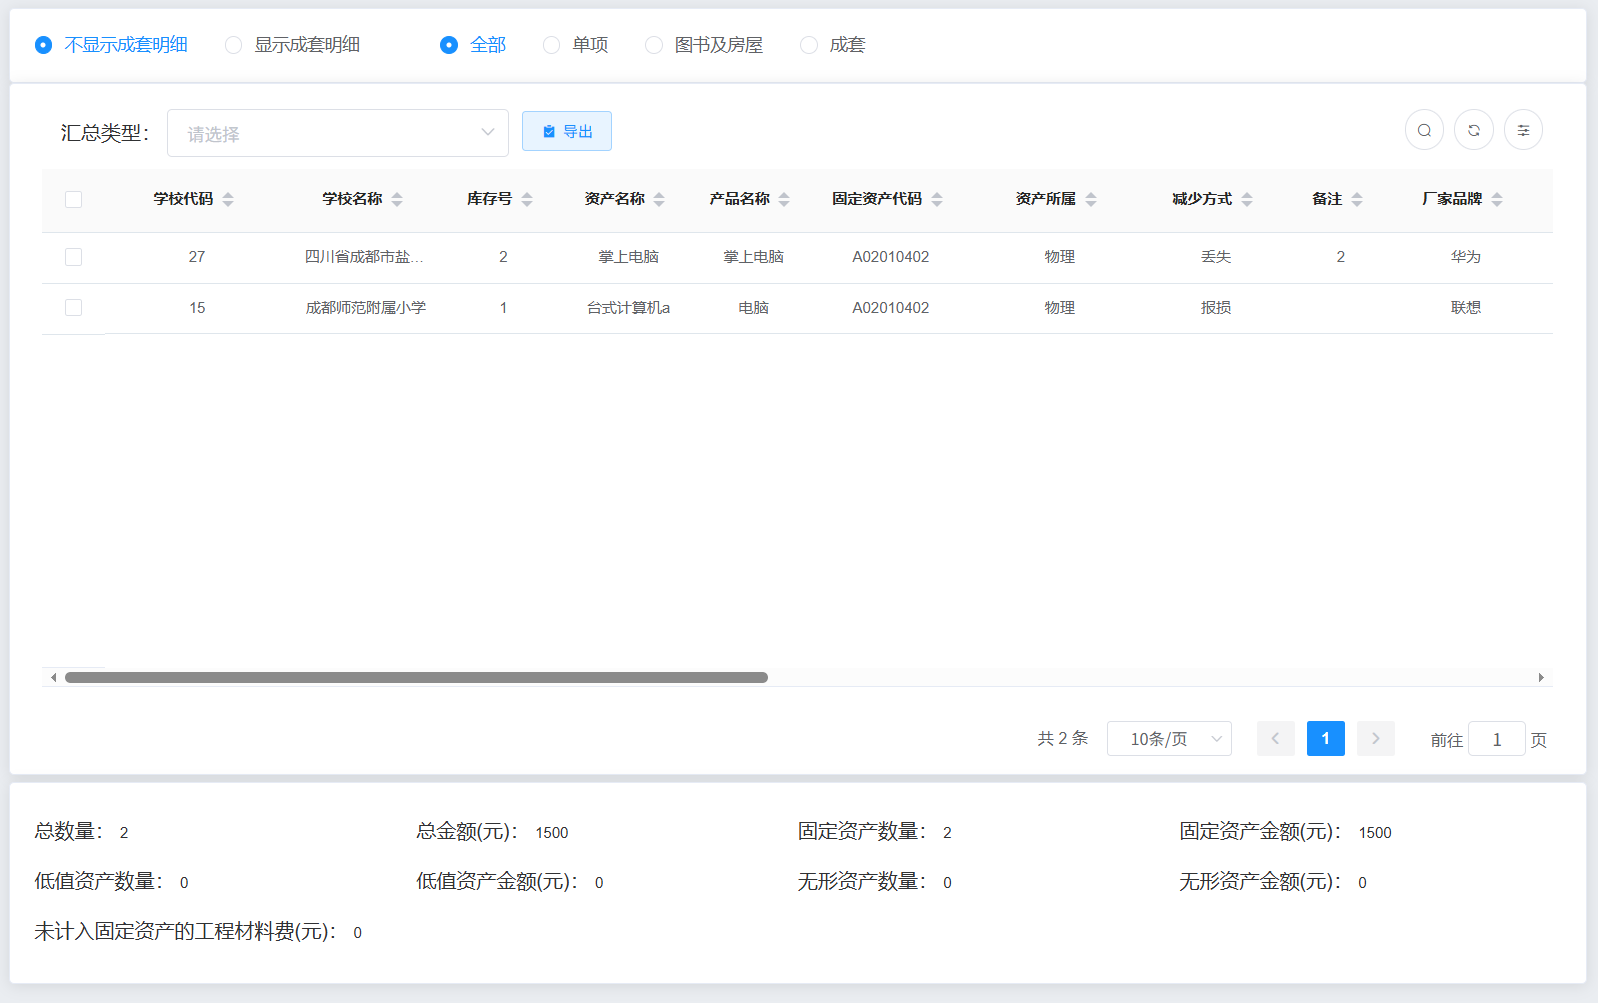
Task: Sort by 厂家品牌 column arrows
Action: [1497, 199]
